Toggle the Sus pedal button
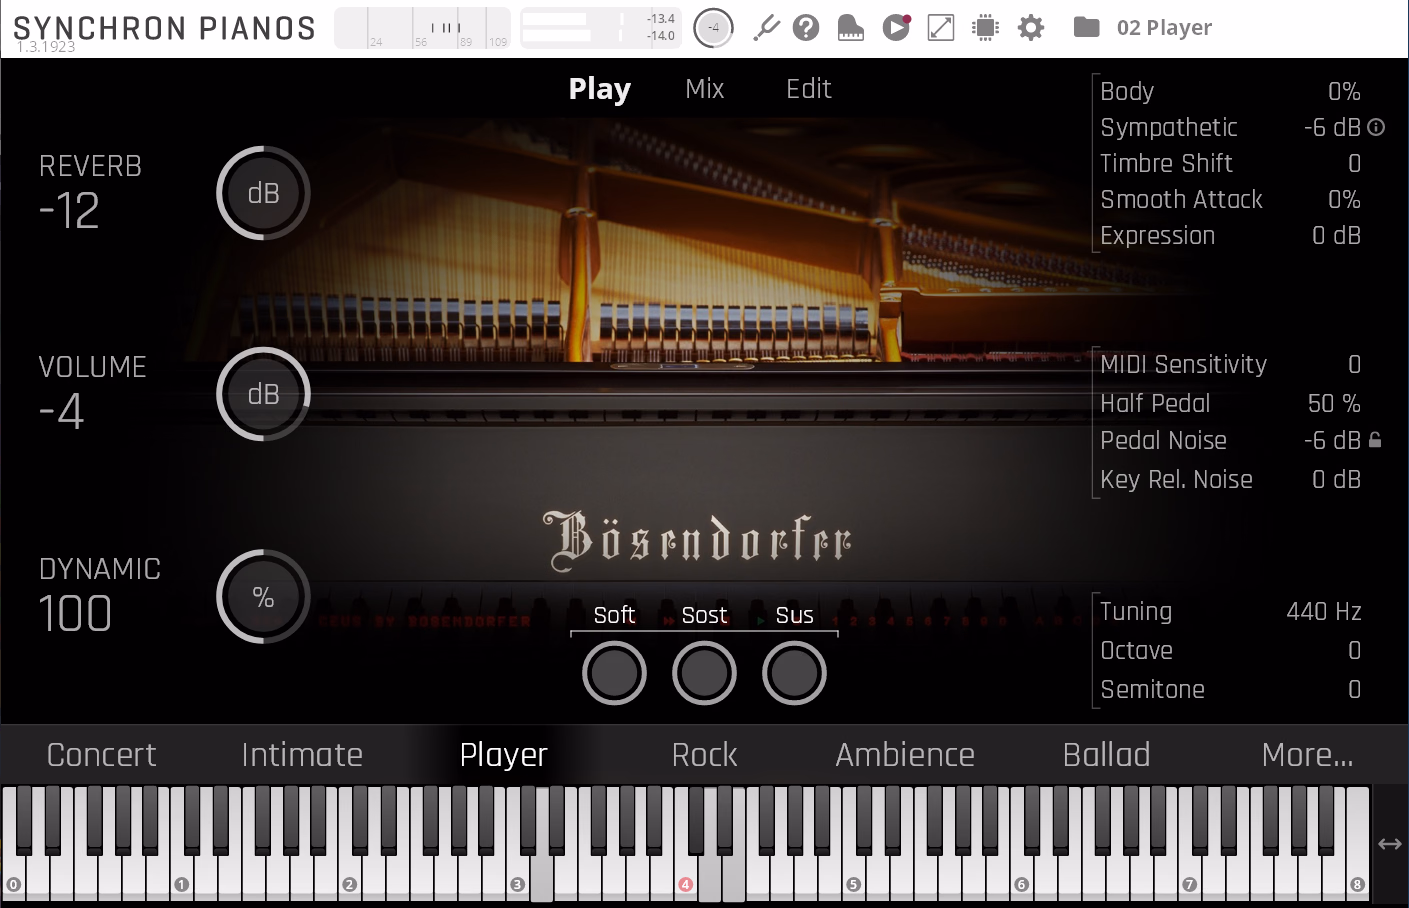Image resolution: width=1409 pixels, height=908 pixels. [794, 673]
